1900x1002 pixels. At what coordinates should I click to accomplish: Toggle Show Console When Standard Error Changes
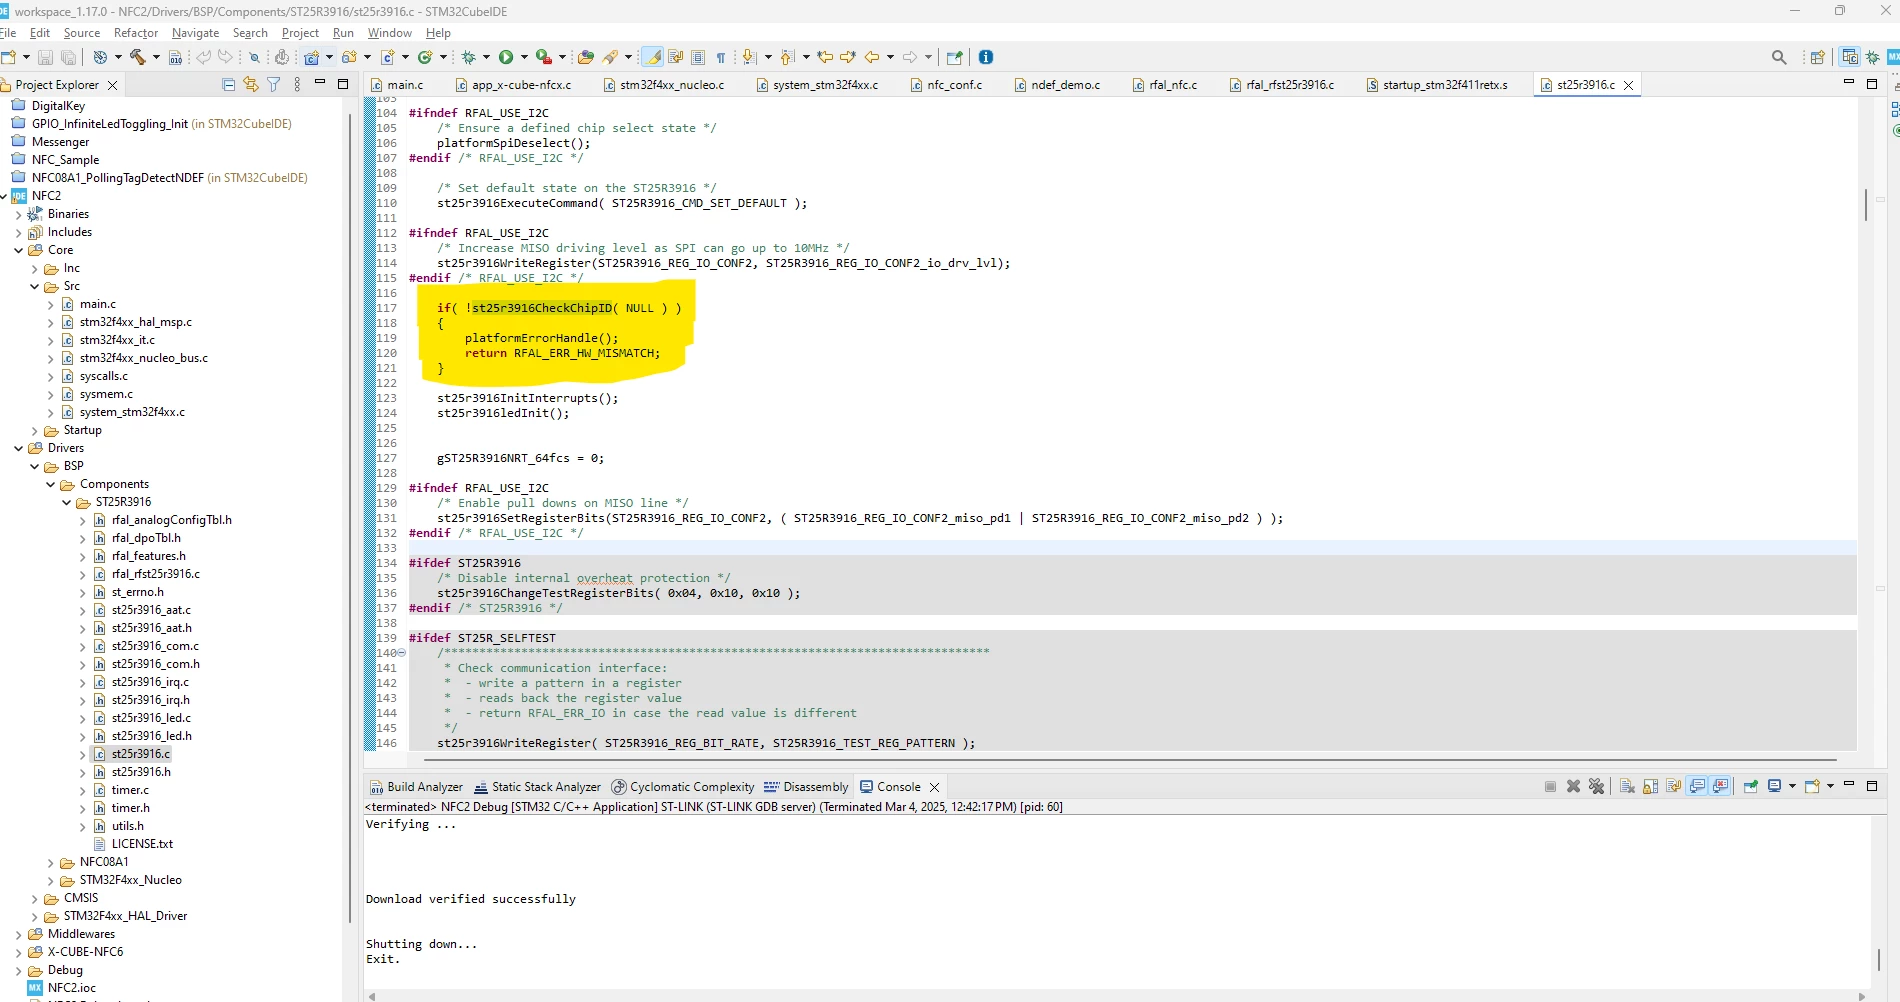point(1720,786)
